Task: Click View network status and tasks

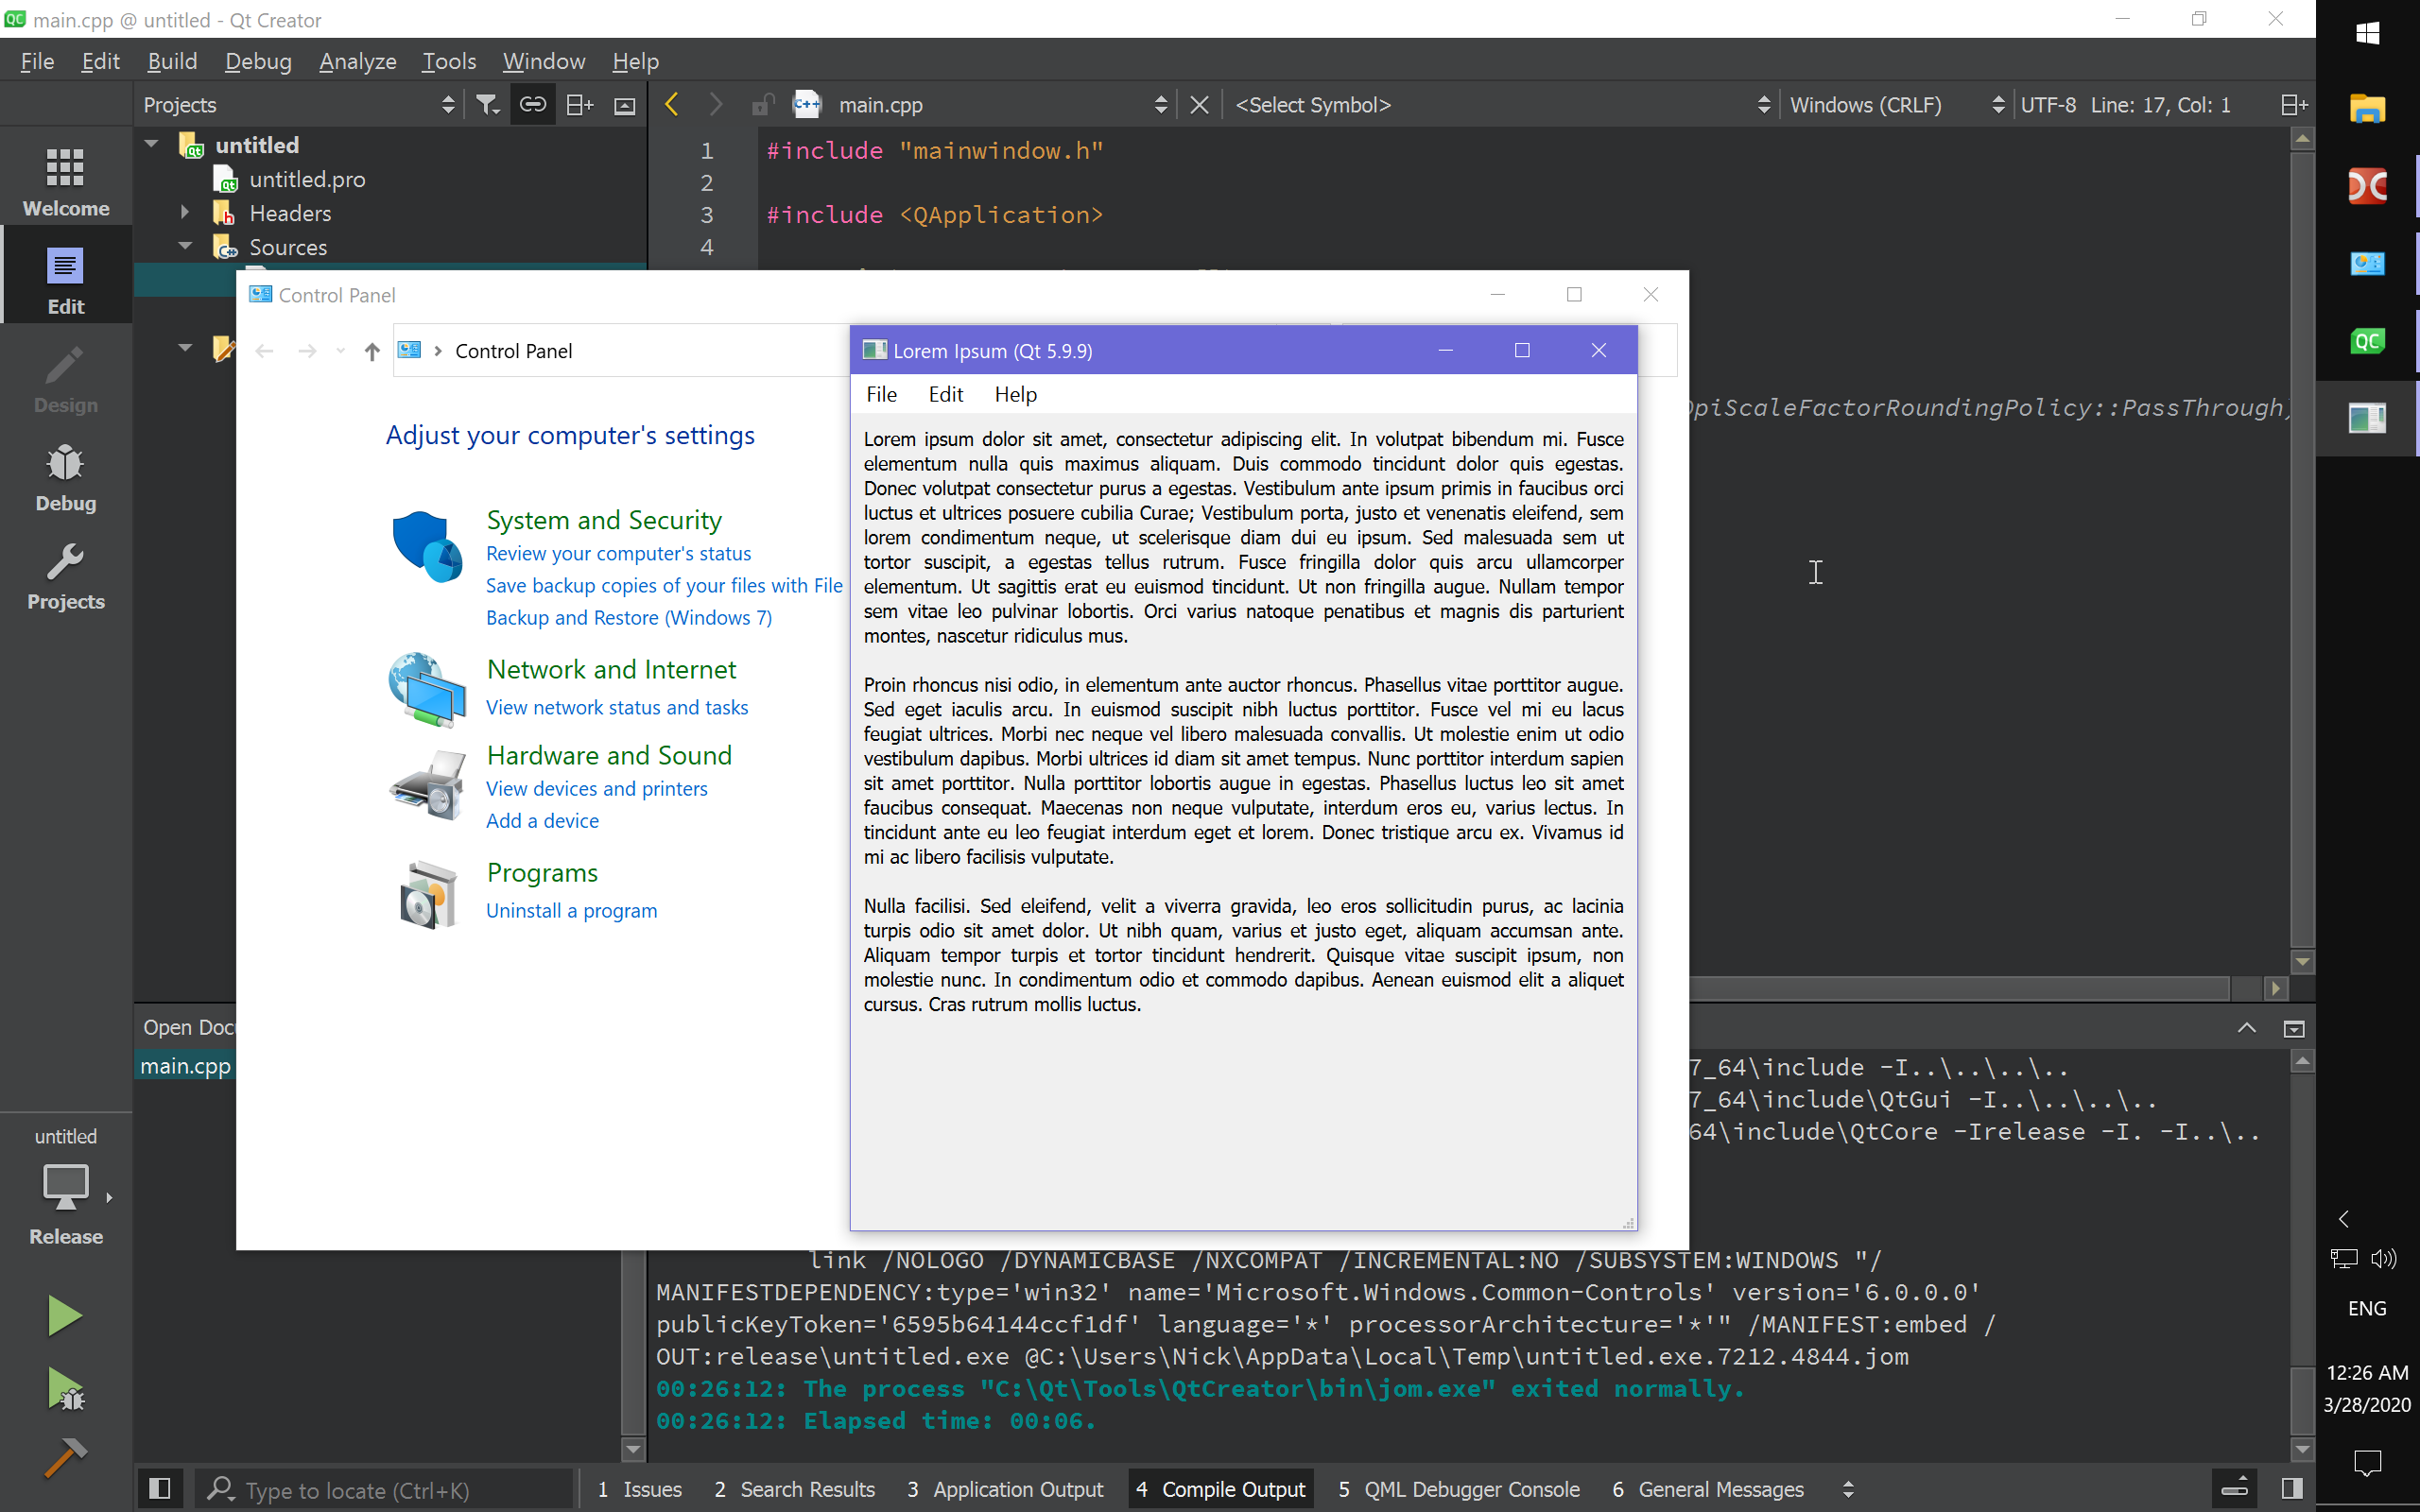Action: (x=617, y=707)
